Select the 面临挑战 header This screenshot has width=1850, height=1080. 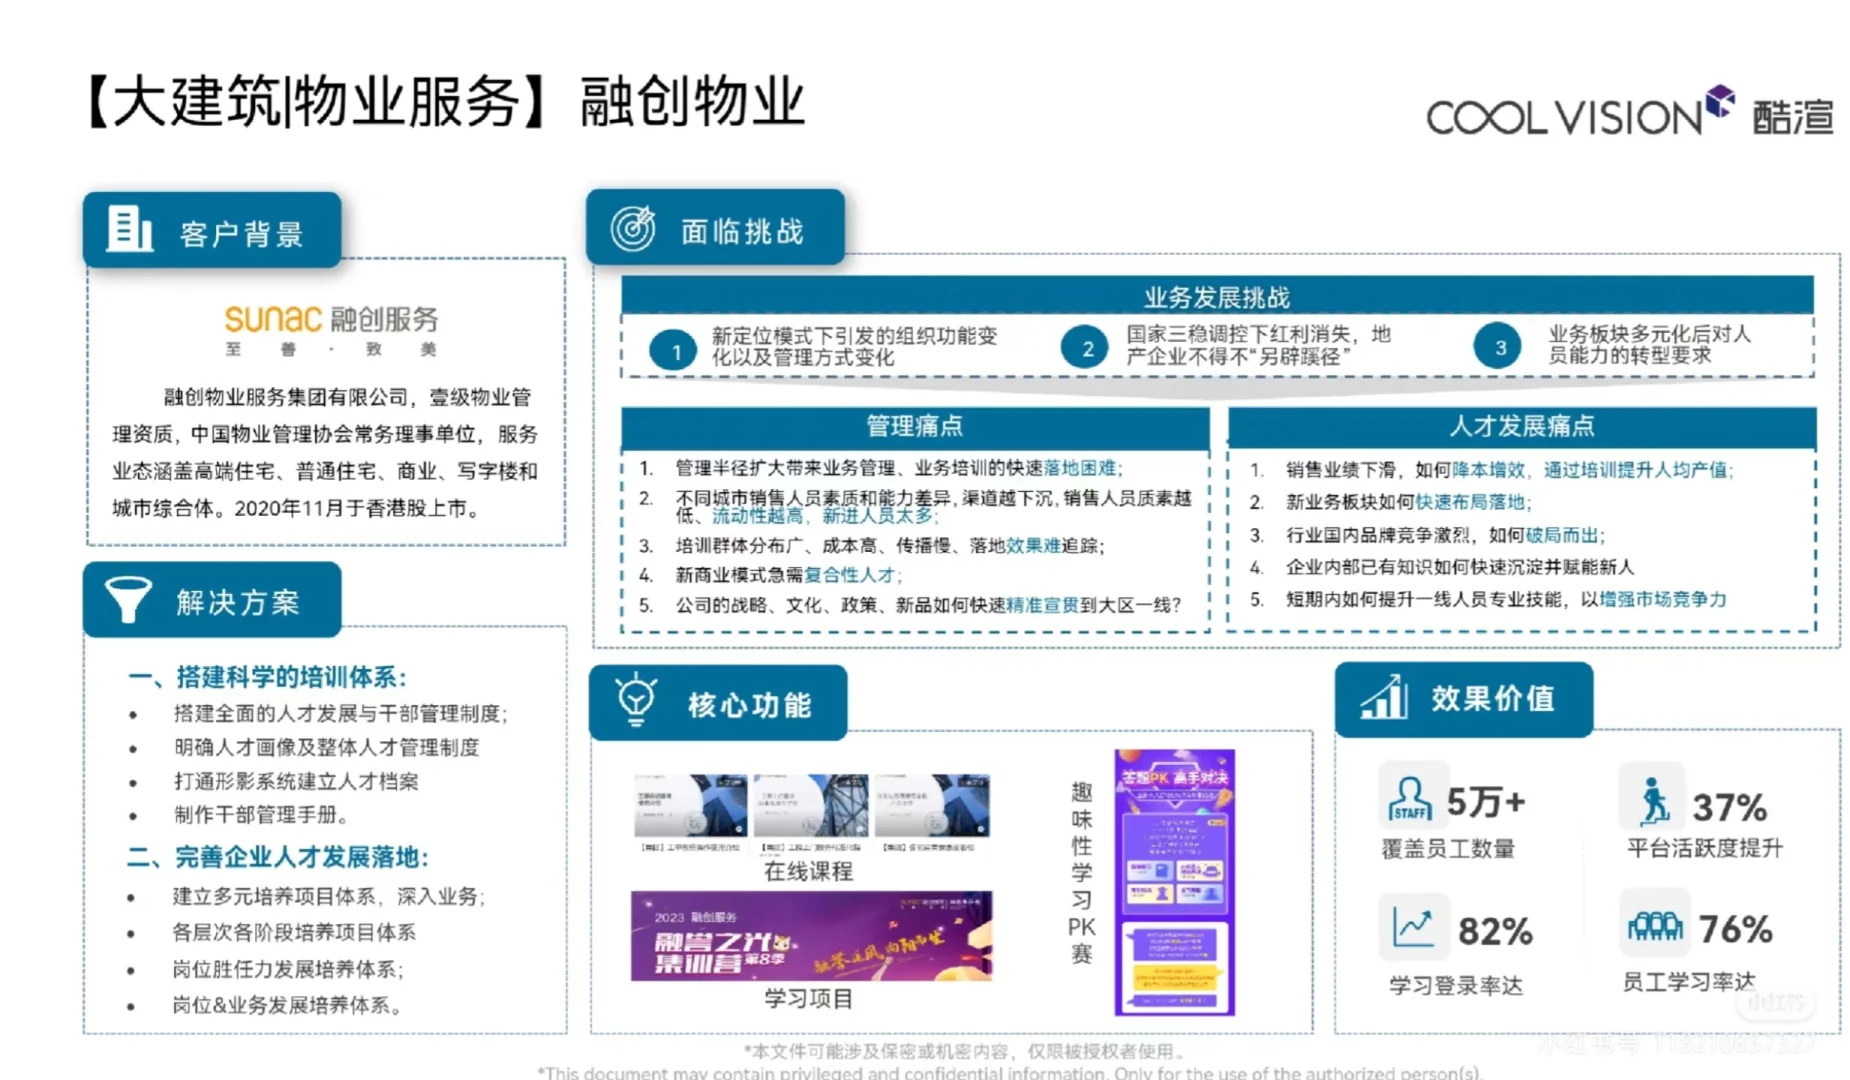pos(716,228)
